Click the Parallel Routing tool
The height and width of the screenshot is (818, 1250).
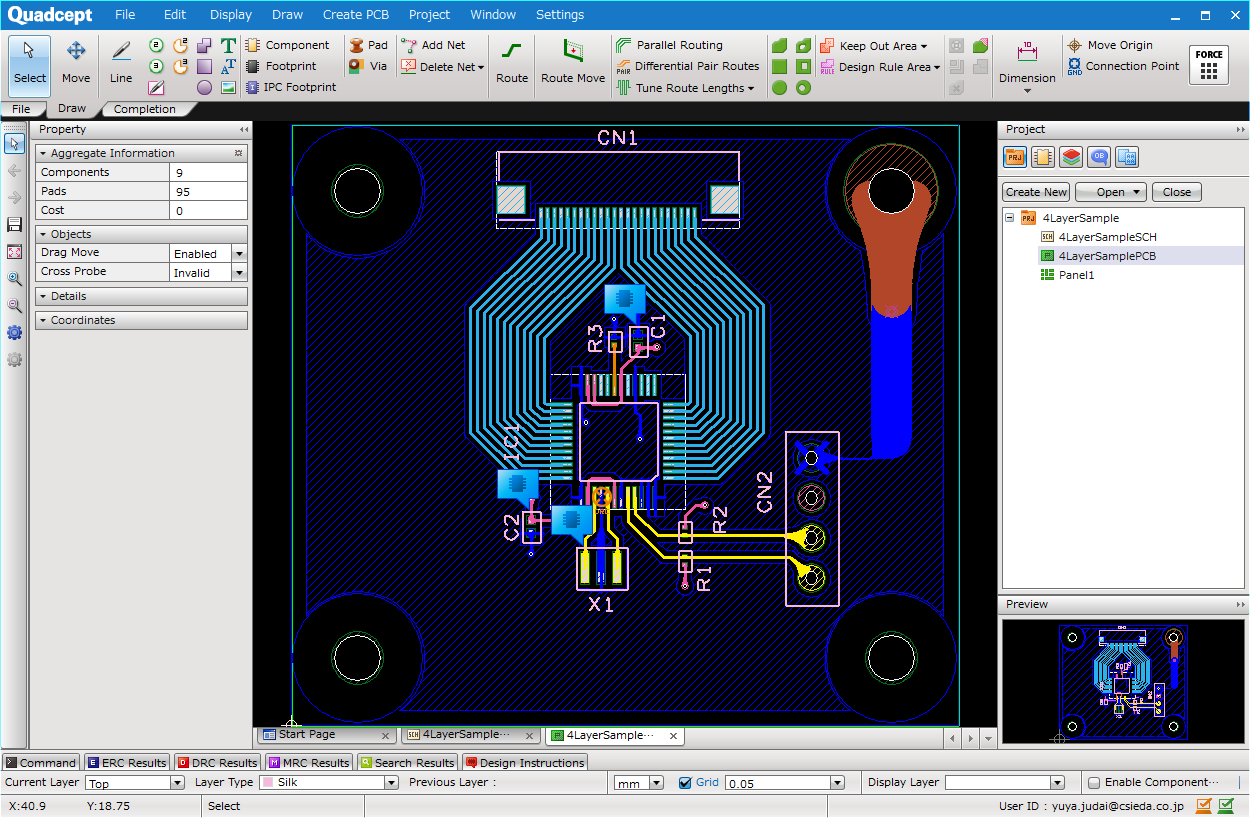click(x=669, y=45)
